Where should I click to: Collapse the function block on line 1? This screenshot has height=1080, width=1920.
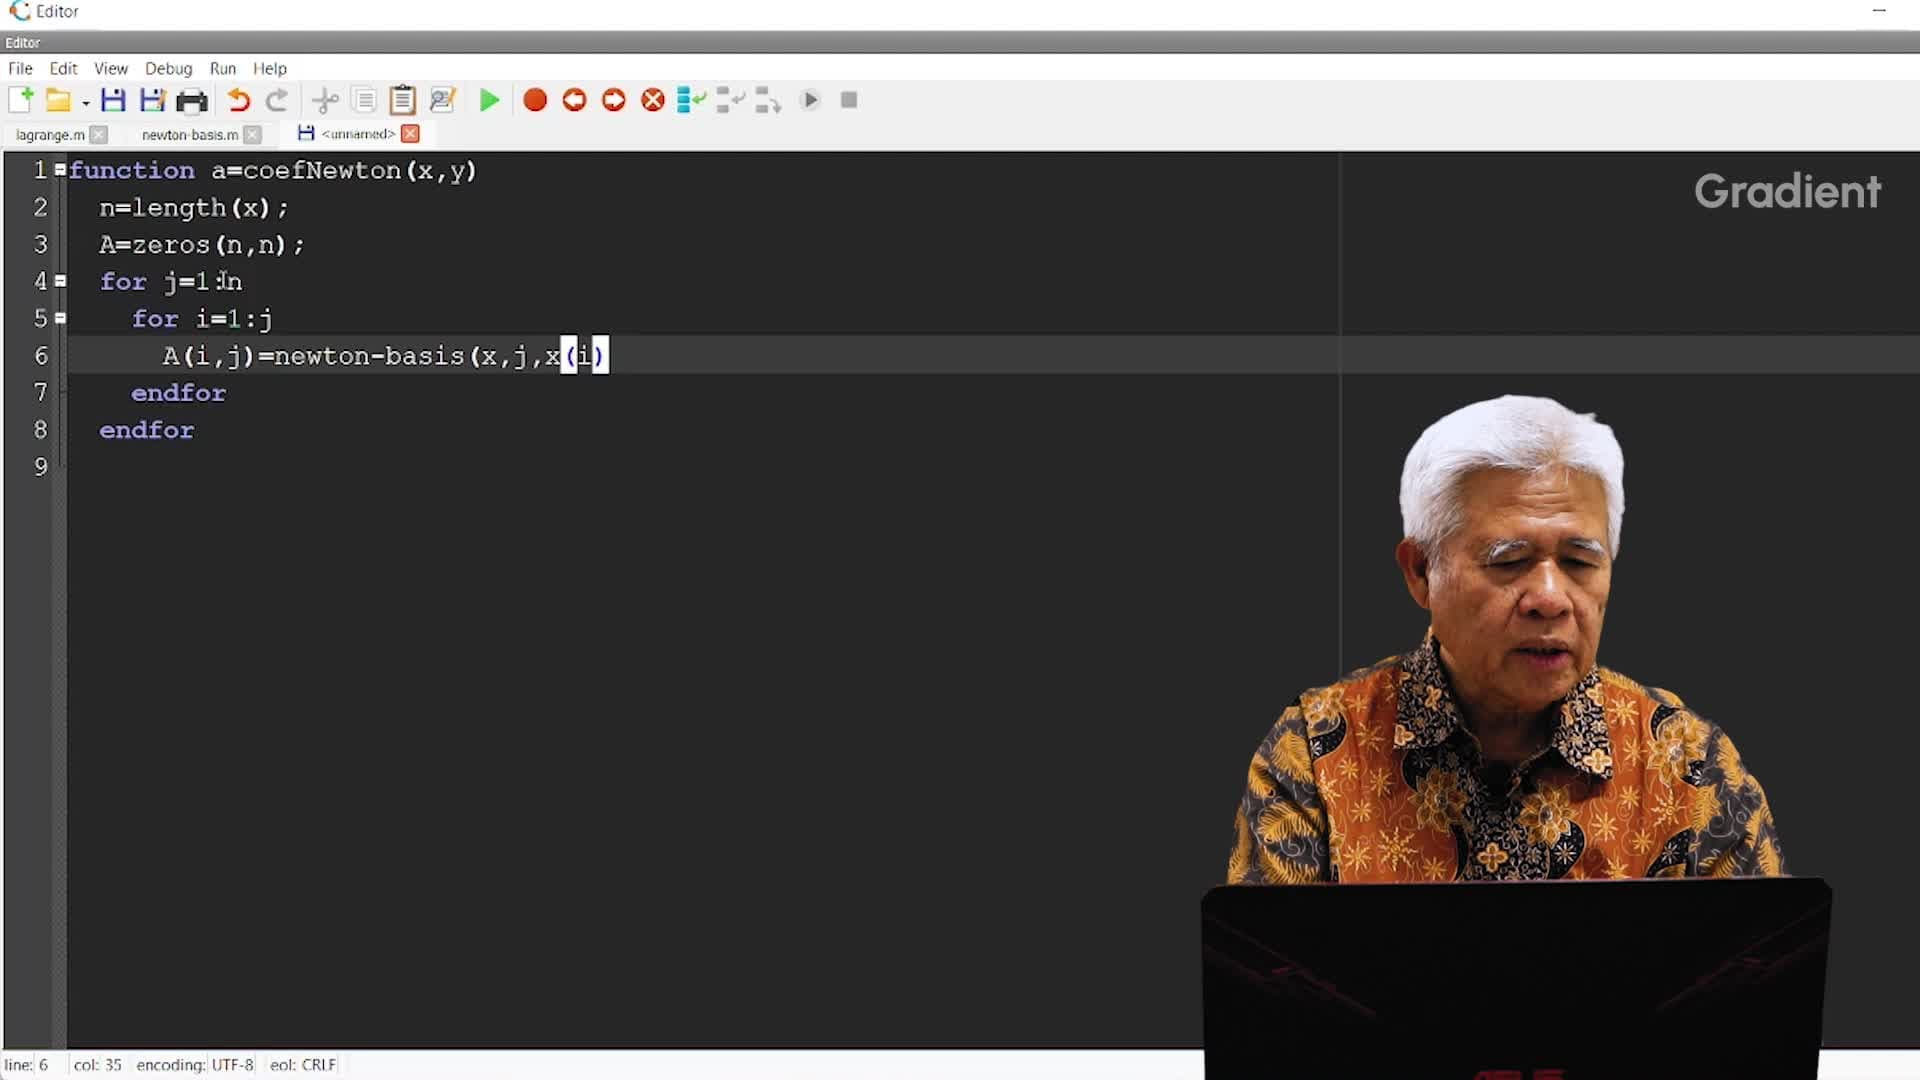click(61, 170)
